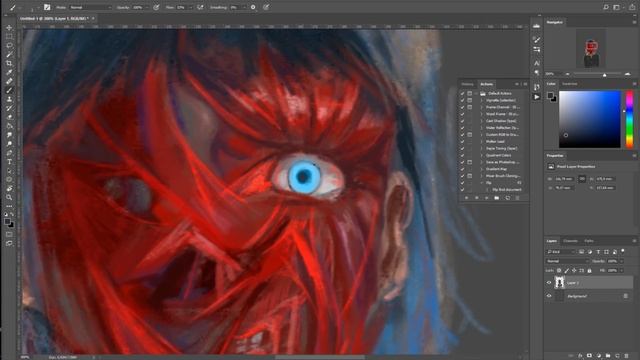Open the Opacity dropdown arrow in options bar
Viewport: 640px width, 360px height.
coord(147,7)
